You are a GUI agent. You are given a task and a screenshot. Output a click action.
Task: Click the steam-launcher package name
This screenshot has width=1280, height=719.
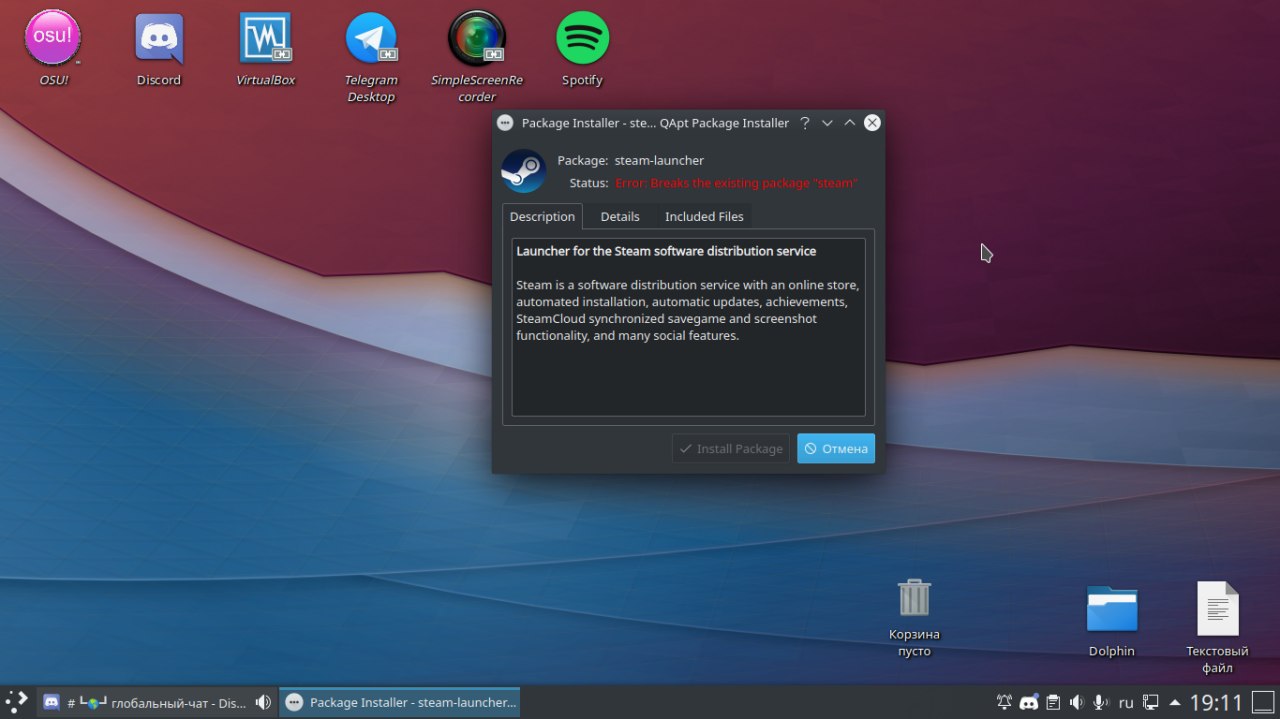click(x=659, y=160)
